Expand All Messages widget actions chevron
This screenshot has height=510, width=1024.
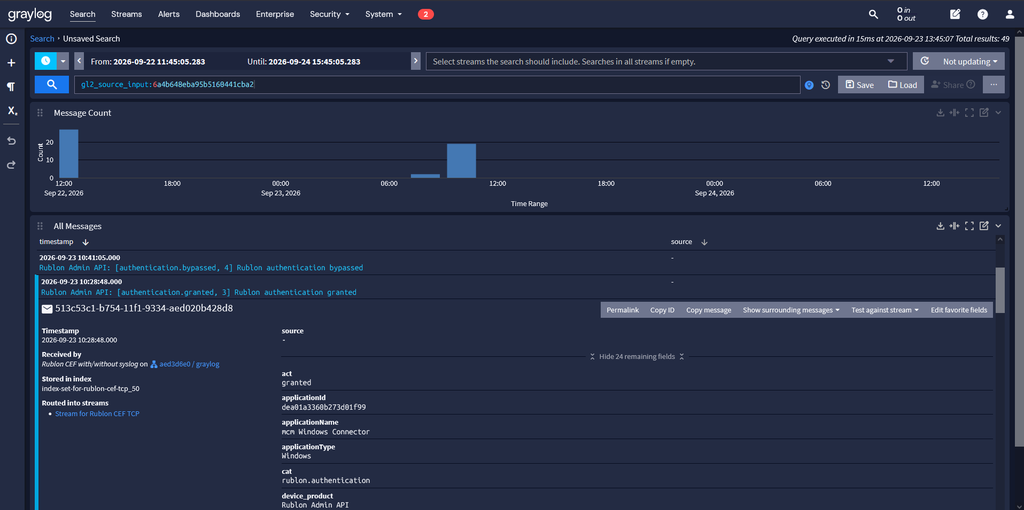tap(998, 226)
